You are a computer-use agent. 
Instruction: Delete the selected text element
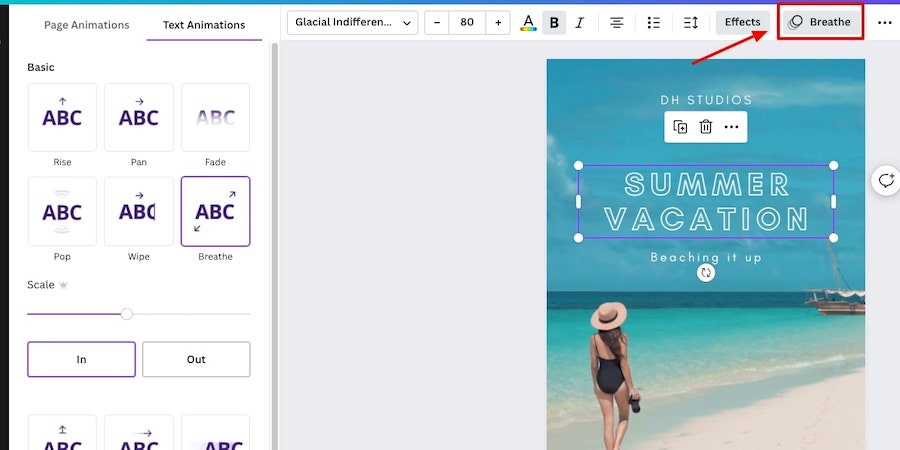coord(705,127)
